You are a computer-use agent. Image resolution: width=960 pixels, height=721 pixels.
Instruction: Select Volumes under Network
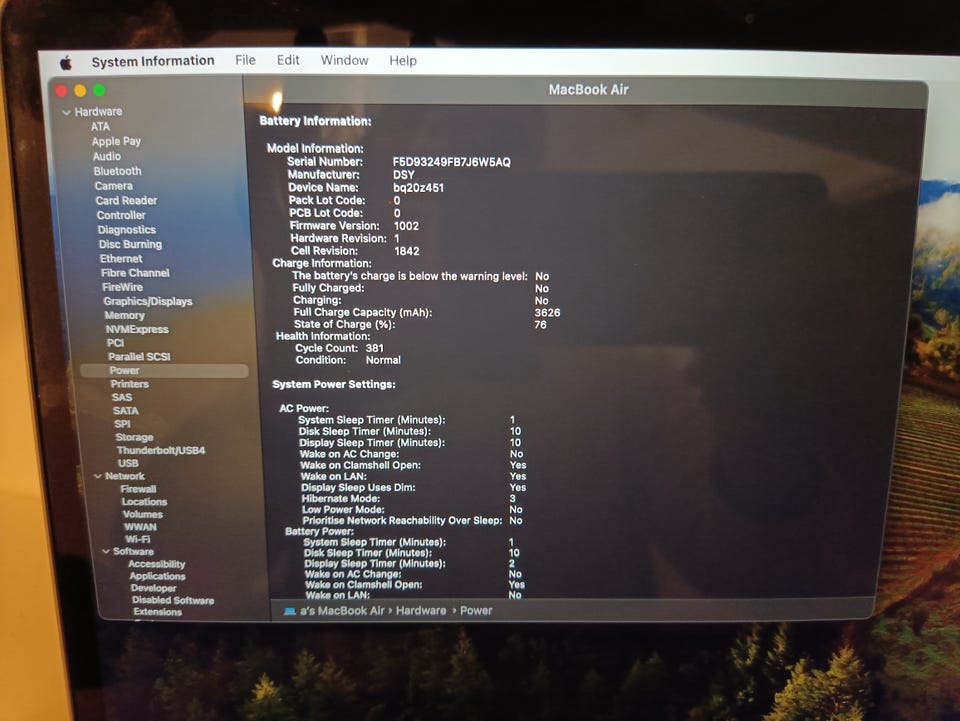click(x=143, y=515)
